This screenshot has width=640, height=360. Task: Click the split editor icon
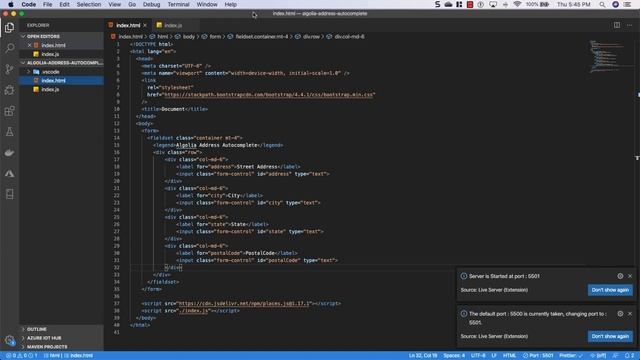(x=617, y=25)
